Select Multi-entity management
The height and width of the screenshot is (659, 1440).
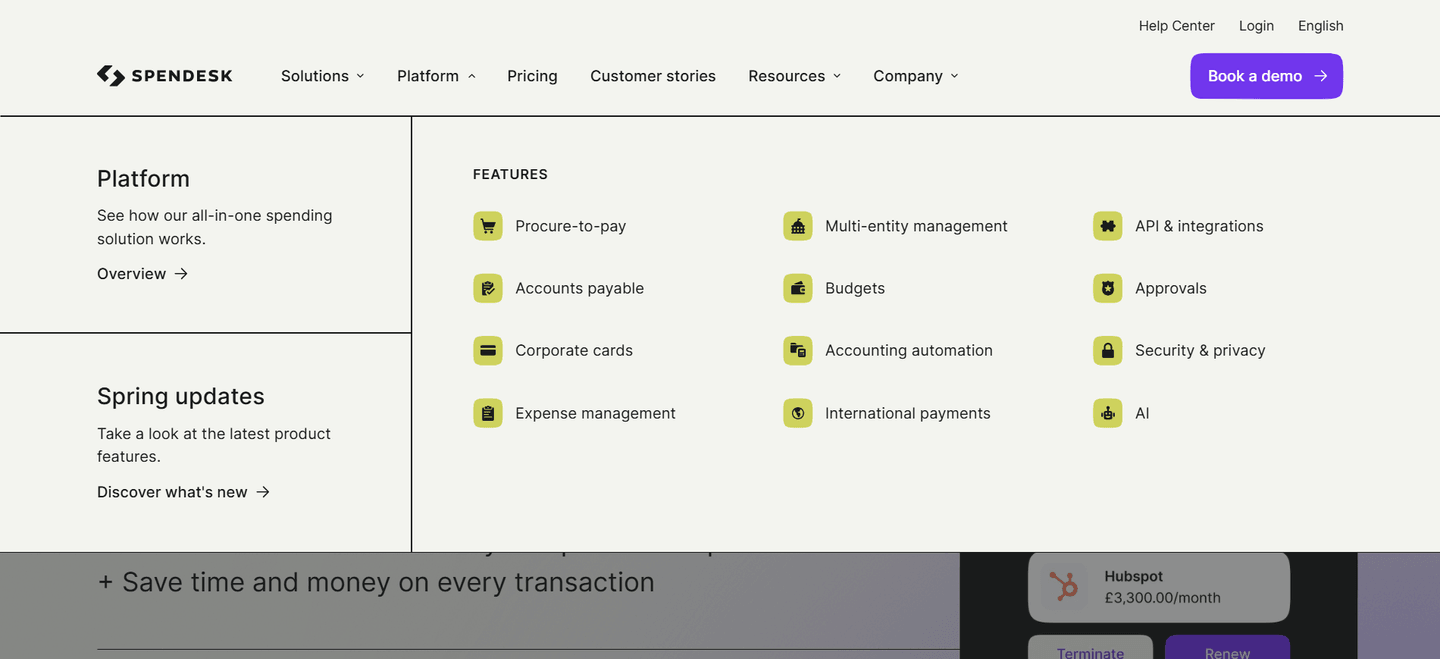click(x=895, y=226)
